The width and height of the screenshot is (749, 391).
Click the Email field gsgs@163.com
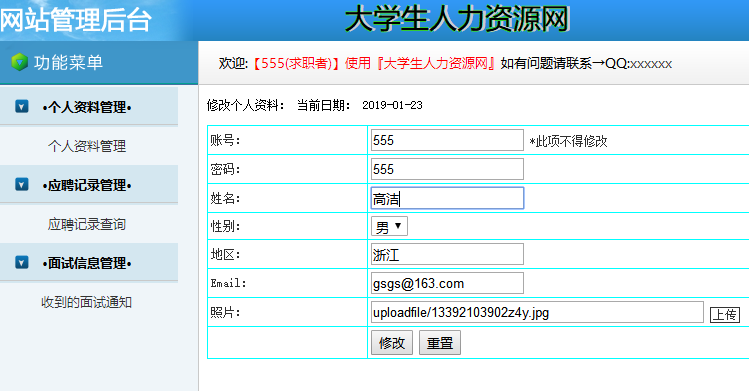point(447,283)
